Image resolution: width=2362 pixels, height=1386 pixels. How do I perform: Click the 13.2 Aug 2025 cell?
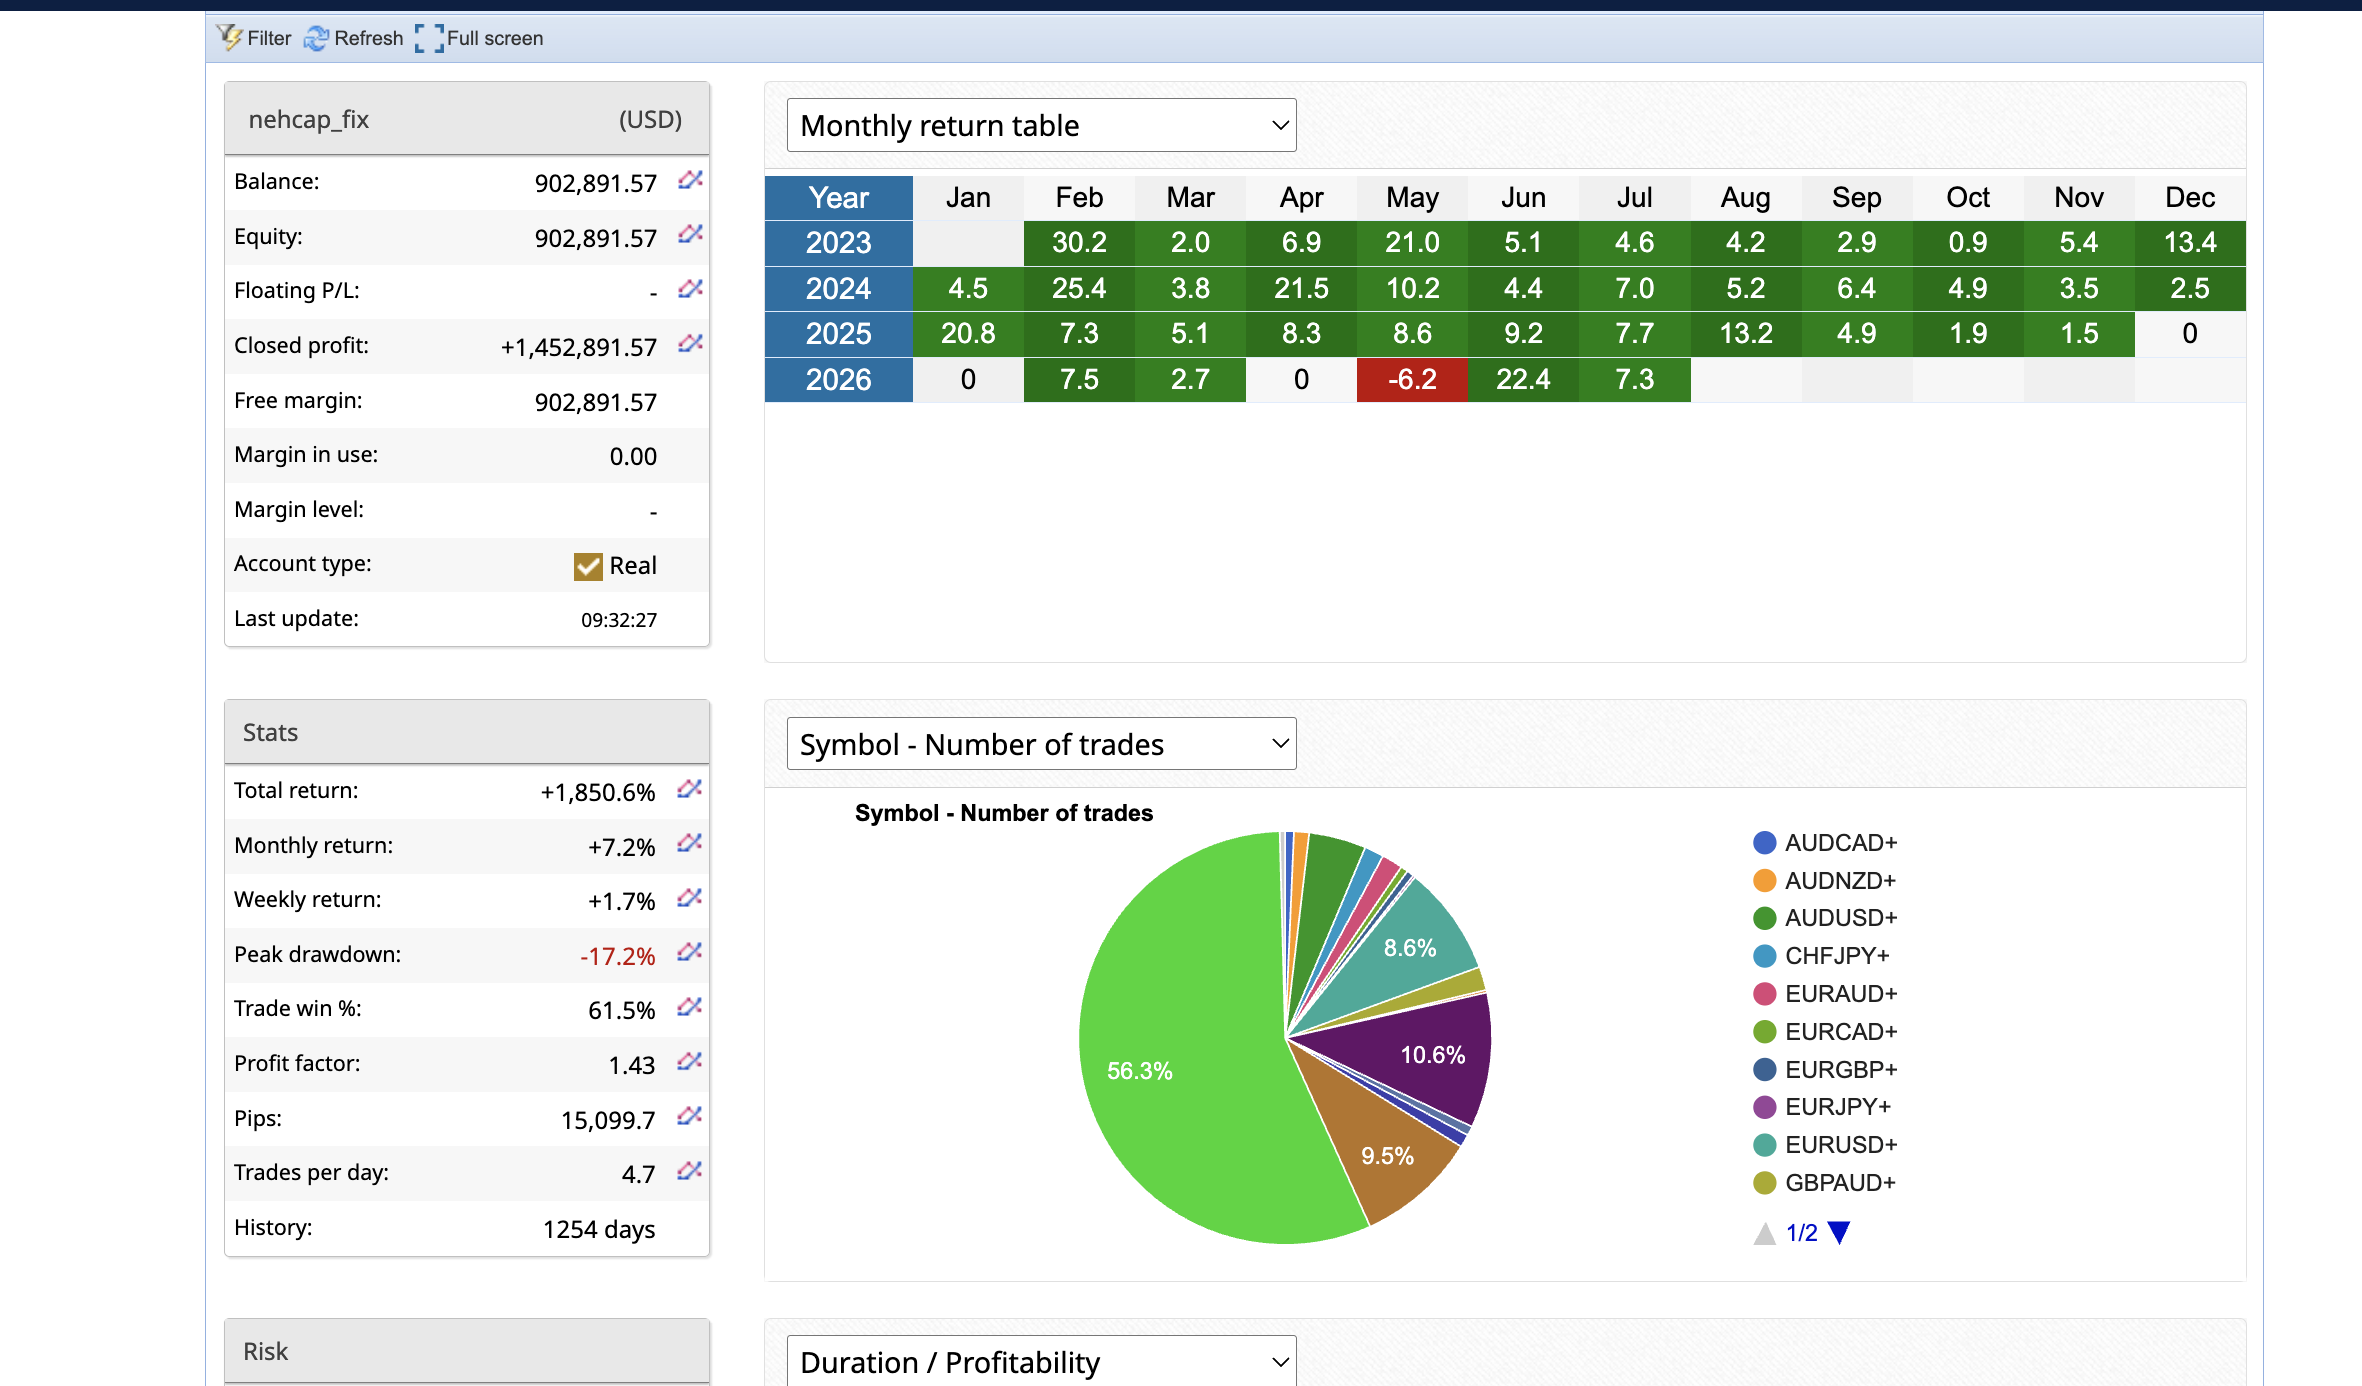(1745, 333)
